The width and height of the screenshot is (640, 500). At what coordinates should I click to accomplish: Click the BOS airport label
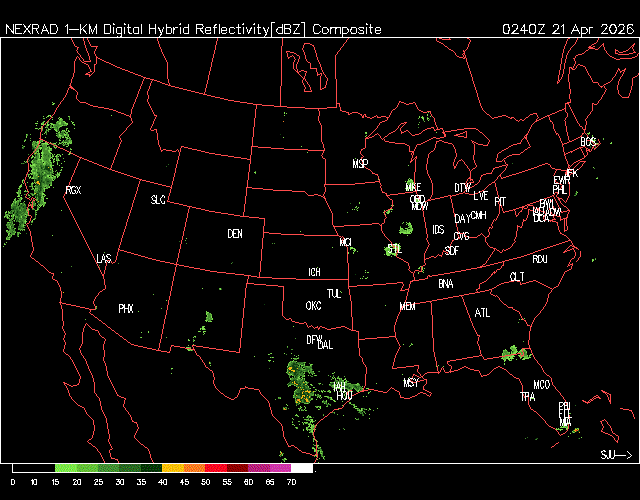pos(588,141)
